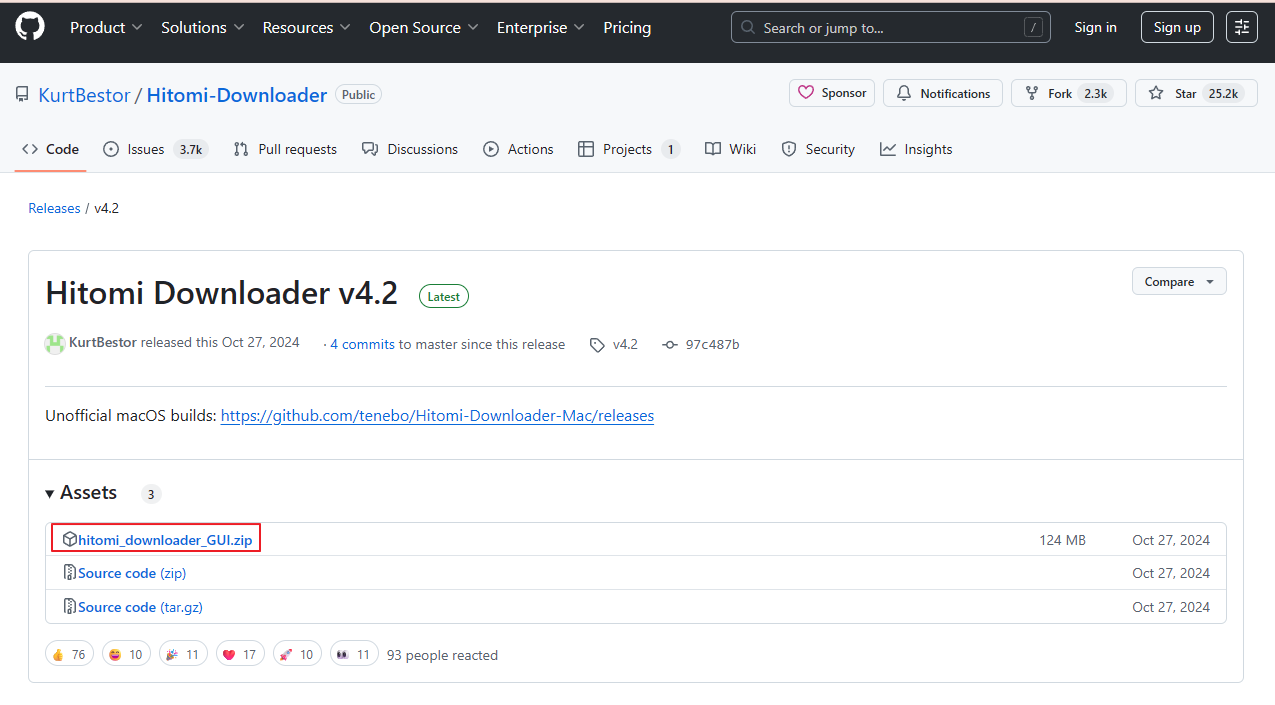The image size is (1275, 705).
Task: Toggle the hooray party reaction
Action: pos(183,655)
